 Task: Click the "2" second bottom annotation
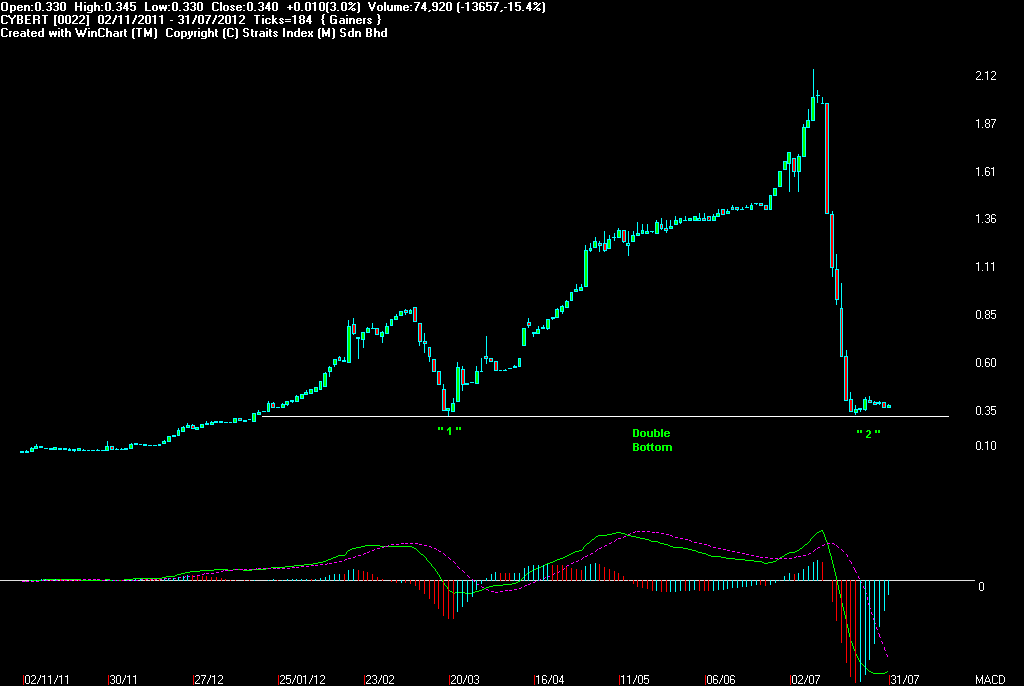pos(868,434)
